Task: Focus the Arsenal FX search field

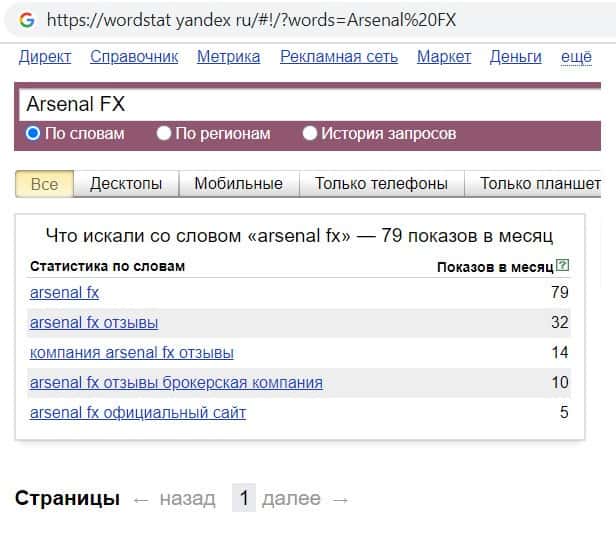Action: click(300, 104)
